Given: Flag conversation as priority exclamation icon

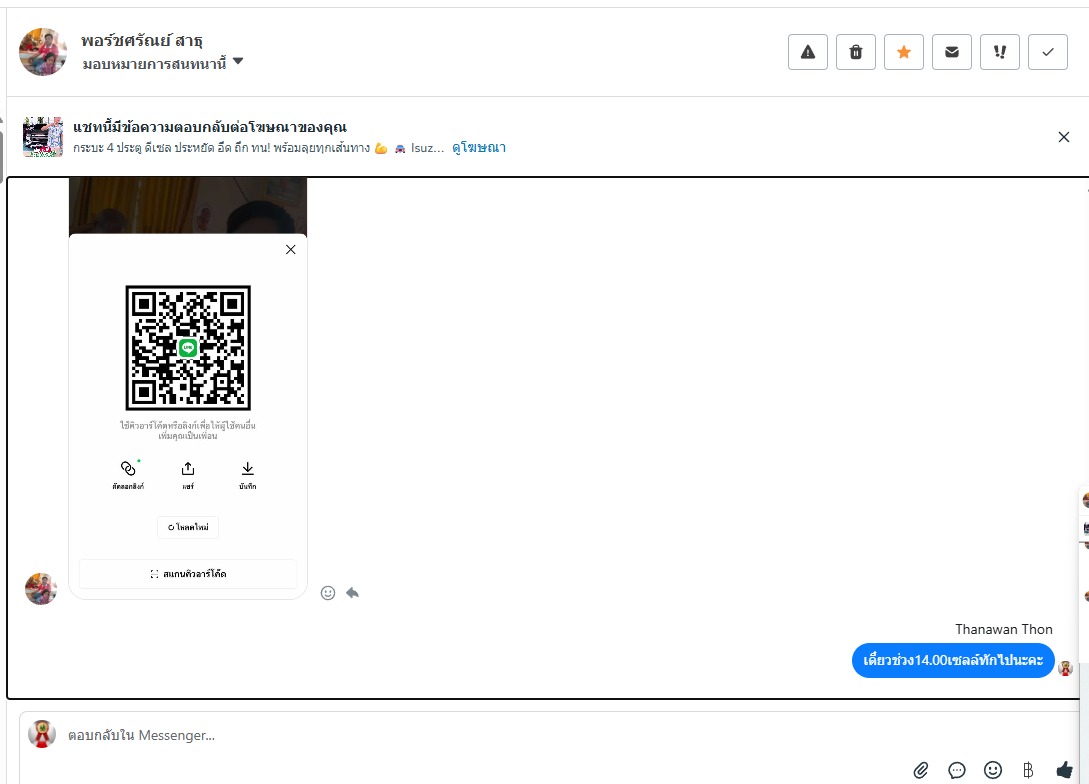Looking at the screenshot, I should point(999,52).
